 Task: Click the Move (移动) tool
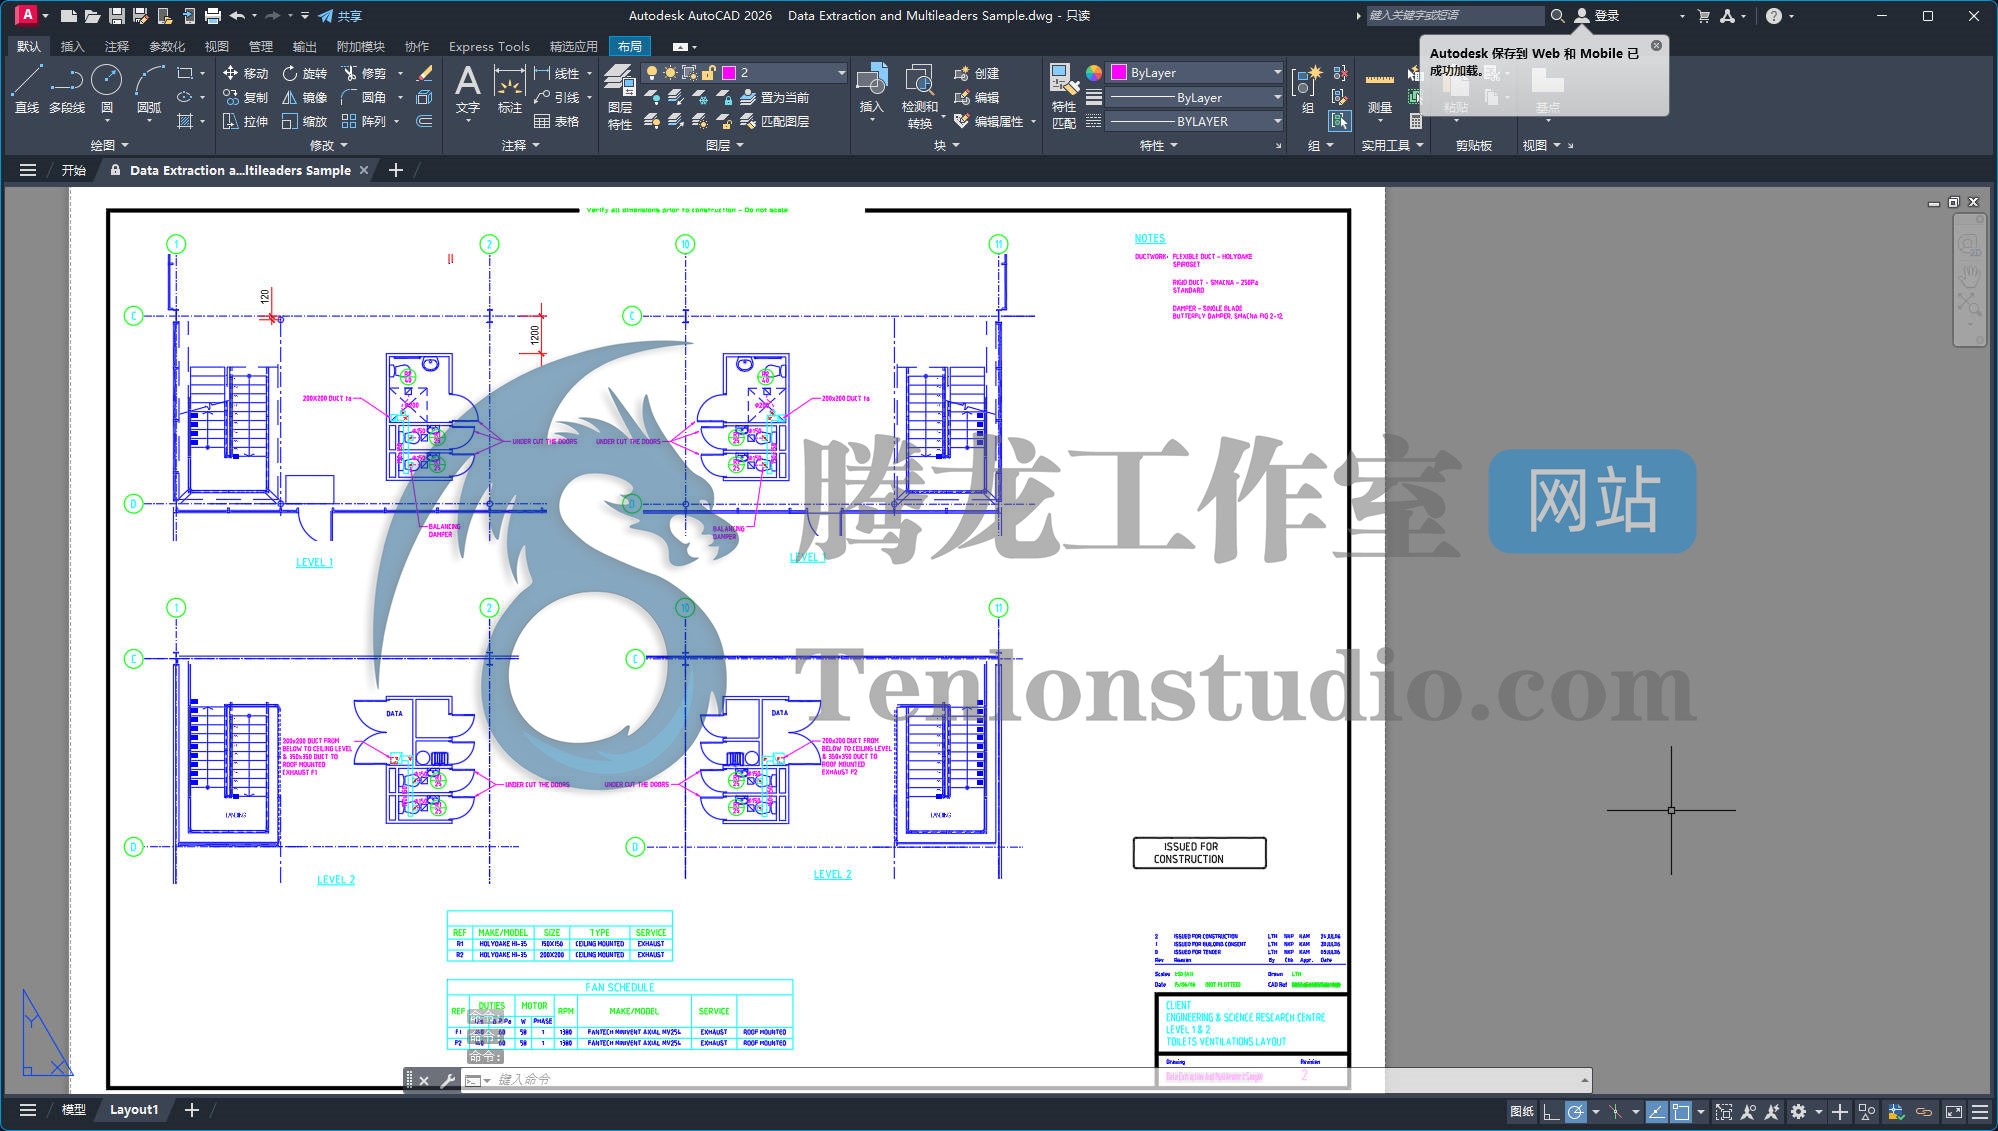[246, 73]
